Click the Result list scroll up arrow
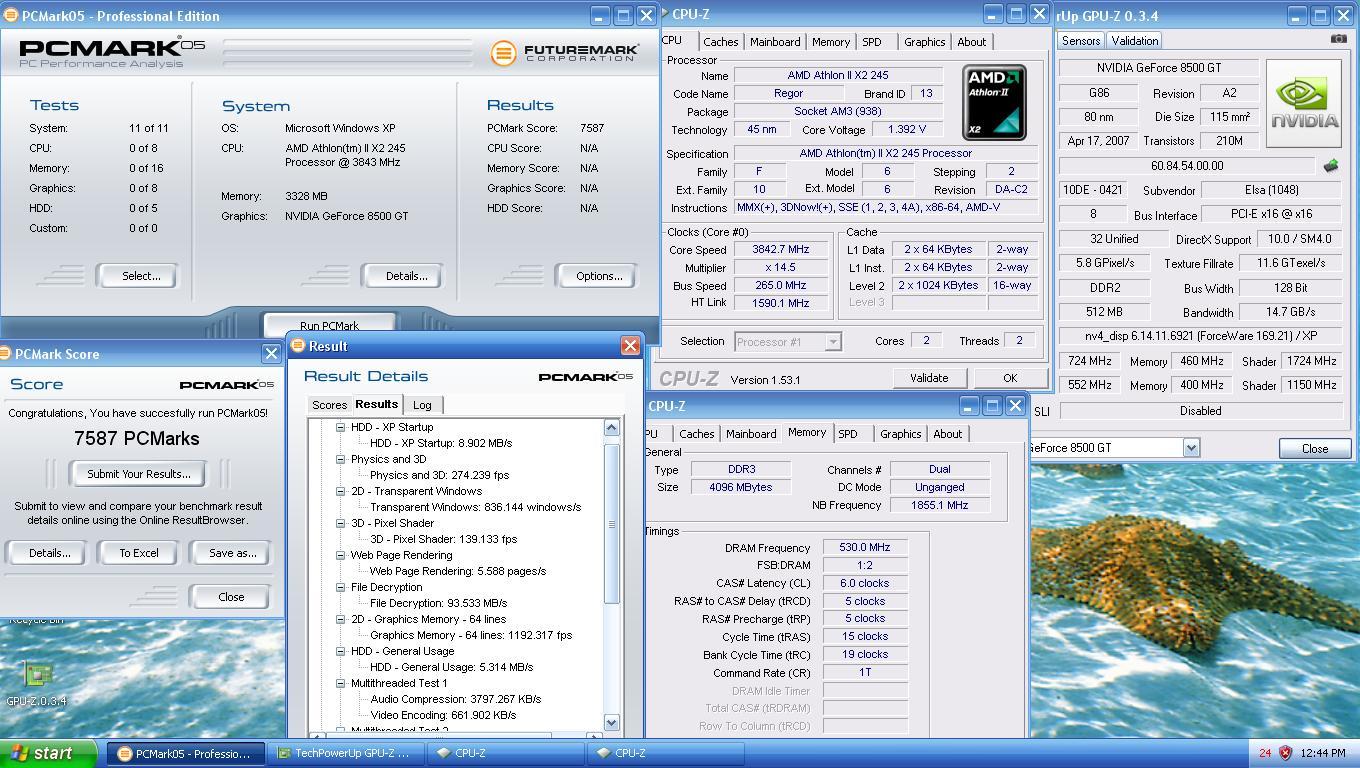The image size is (1360, 768). click(x=612, y=428)
